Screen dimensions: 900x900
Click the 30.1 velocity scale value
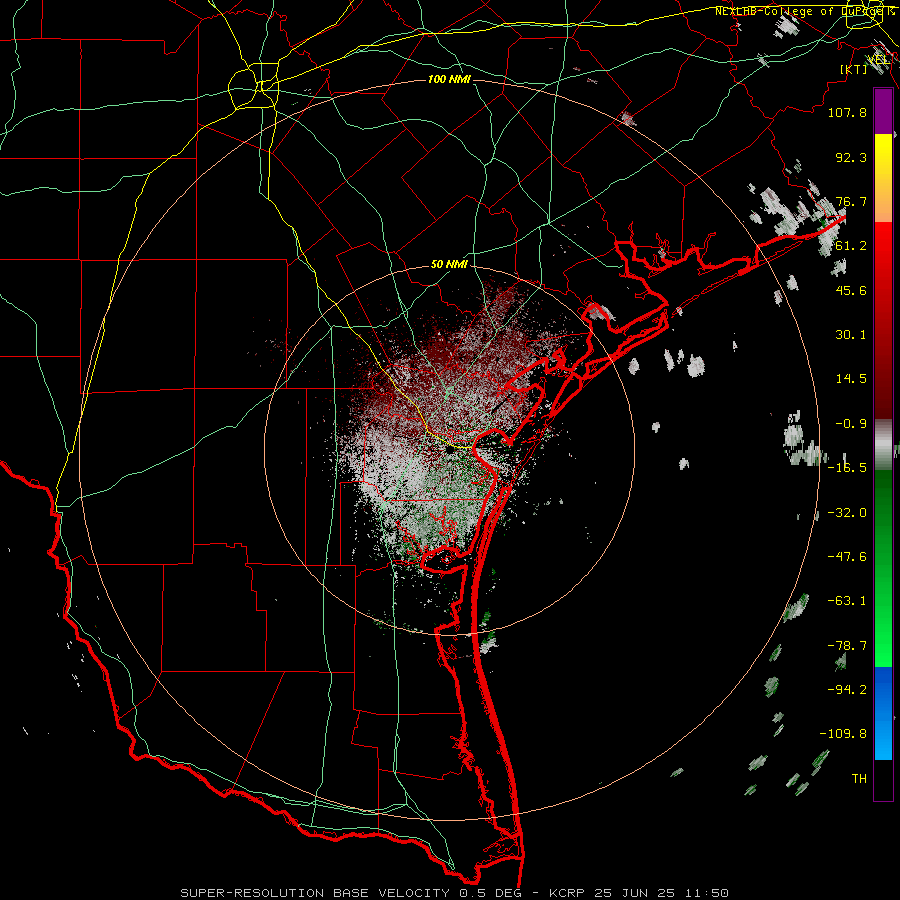click(x=851, y=335)
